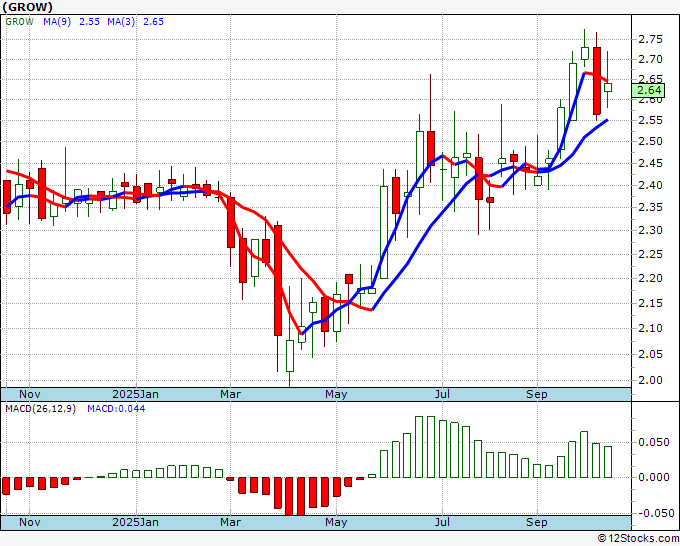Click the 2025Jan marker on price chart axis
Screen dimensions: 680x546
[x=134, y=394]
